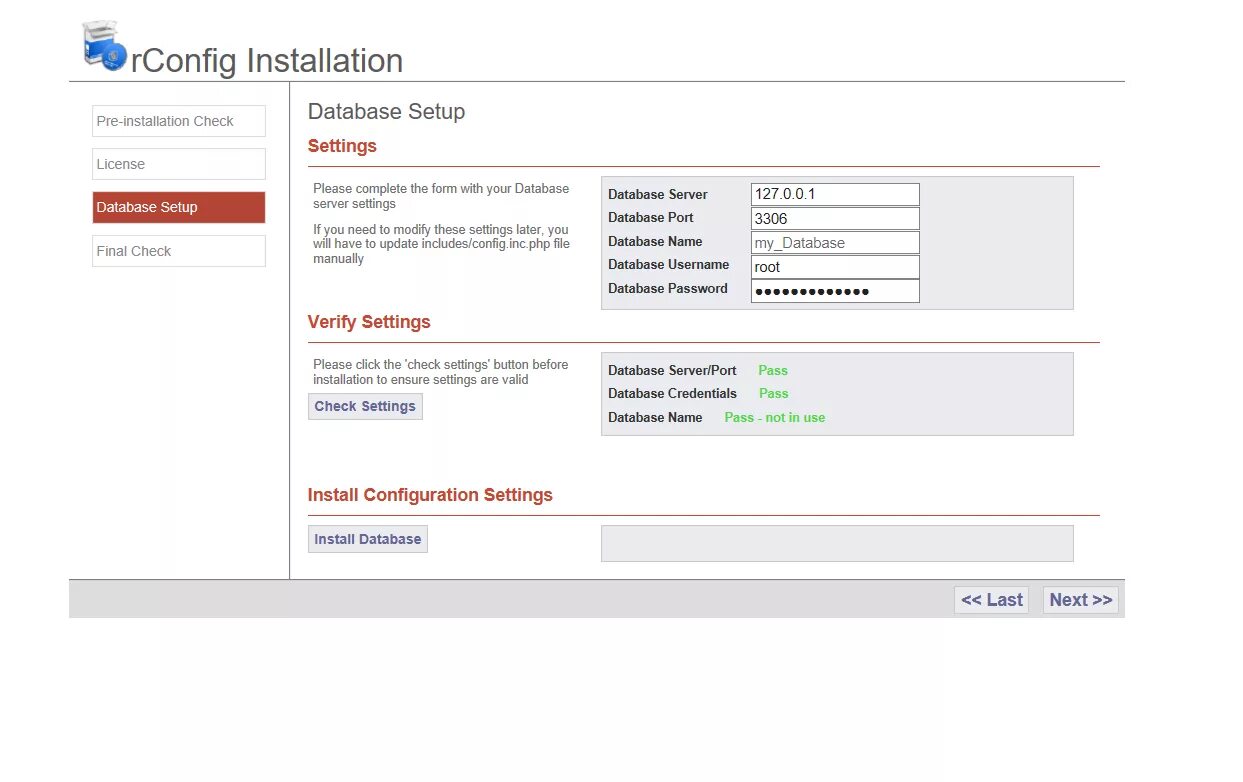Click the 'check settings' instruction text
The height and width of the screenshot is (782, 1243).
click(x=441, y=372)
